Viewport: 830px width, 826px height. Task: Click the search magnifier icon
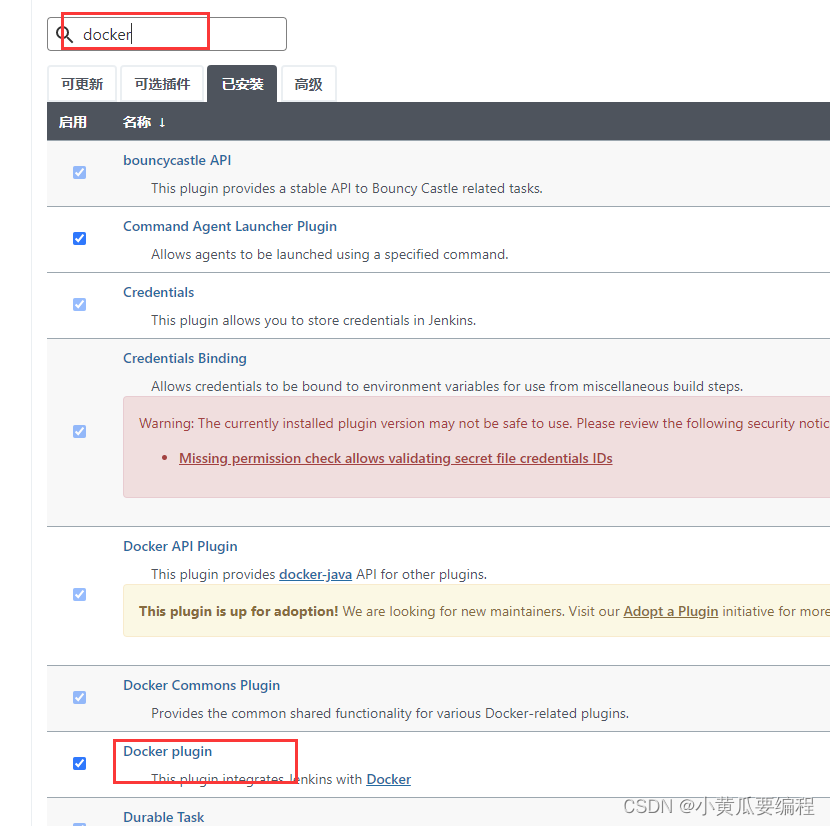coord(64,34)
